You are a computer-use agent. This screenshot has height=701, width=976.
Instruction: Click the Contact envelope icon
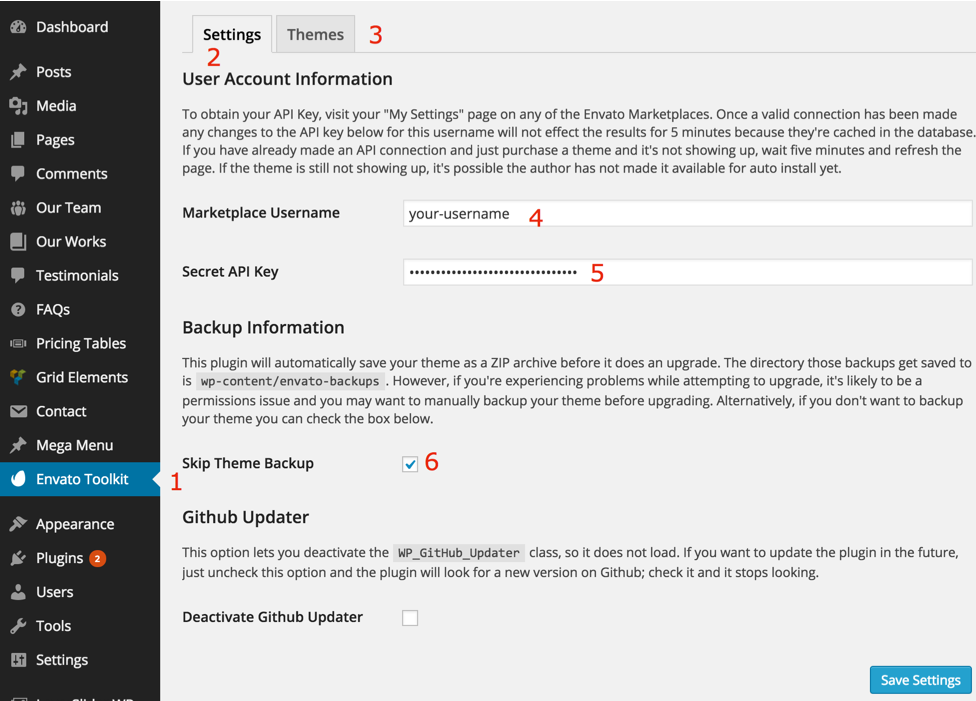19,411
